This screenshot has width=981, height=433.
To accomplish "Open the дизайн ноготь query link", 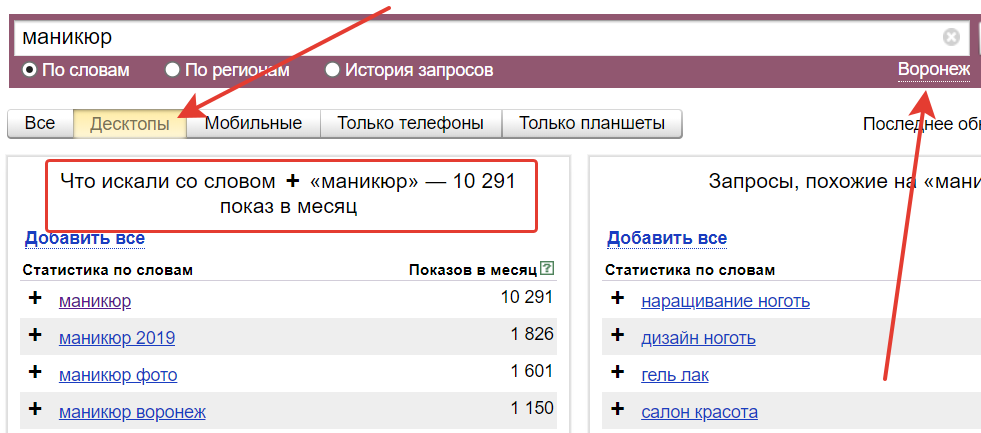I will (698, 339).
